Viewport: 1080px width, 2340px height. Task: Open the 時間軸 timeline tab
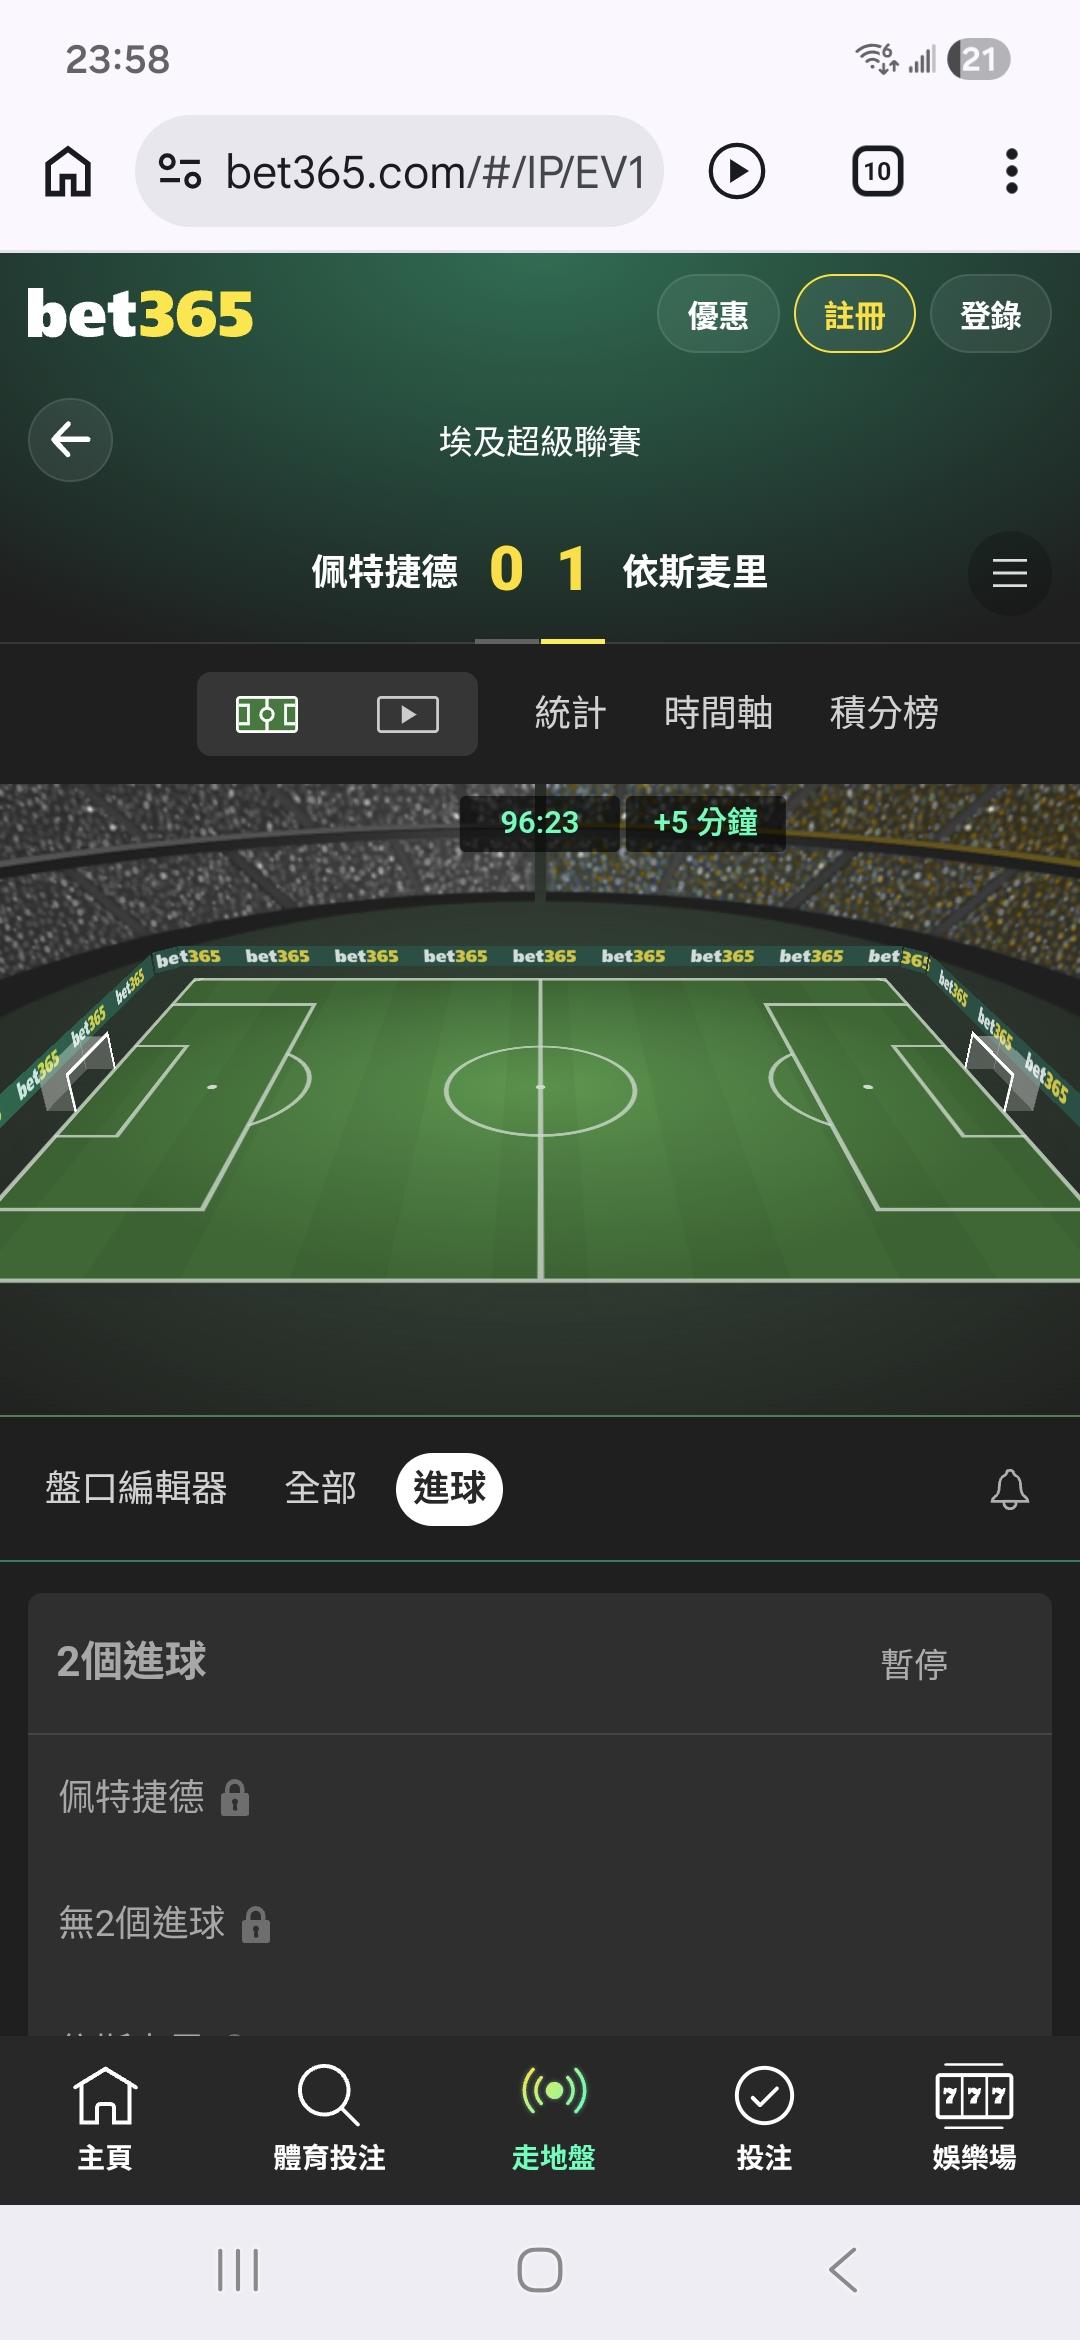click(718, 713)
